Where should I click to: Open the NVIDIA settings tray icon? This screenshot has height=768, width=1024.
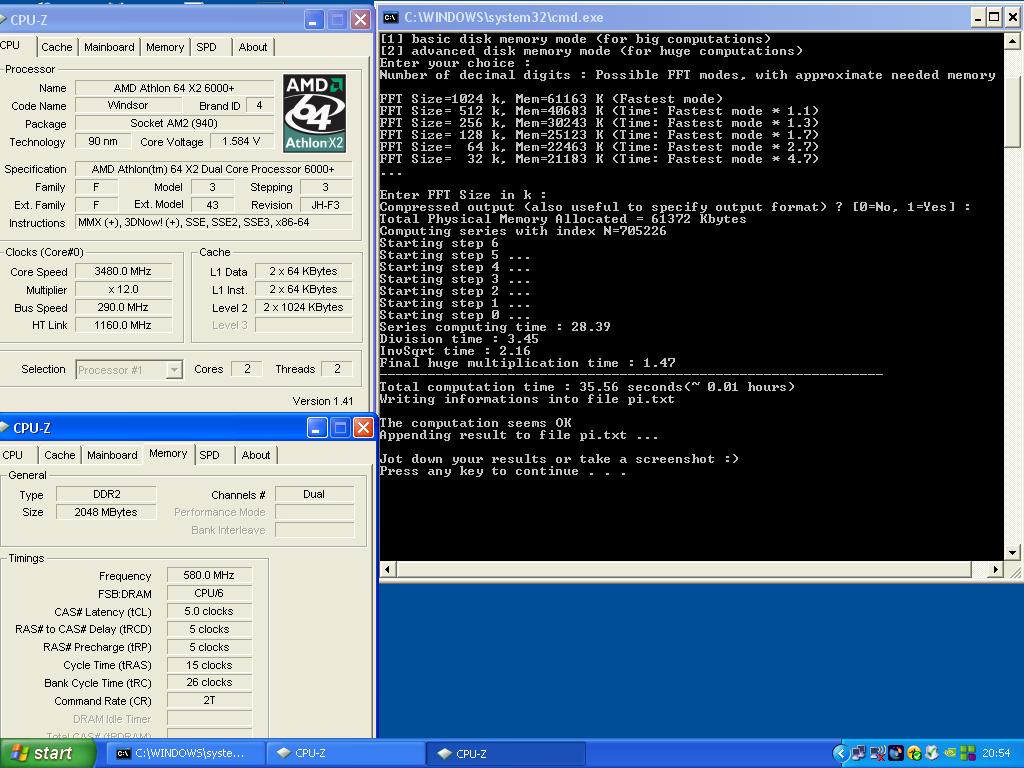[950, 754]
